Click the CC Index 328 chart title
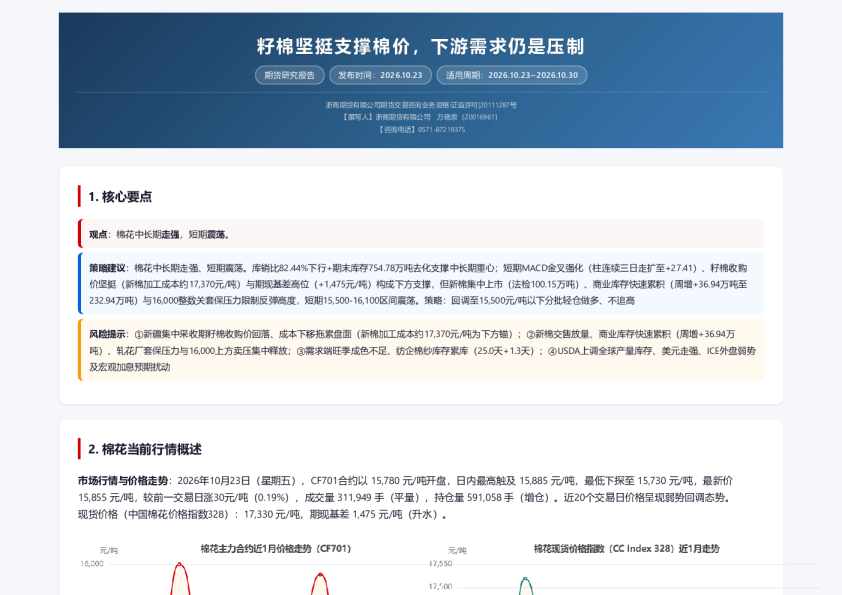This screenshot has height=595, width=842. coord(626,548)
